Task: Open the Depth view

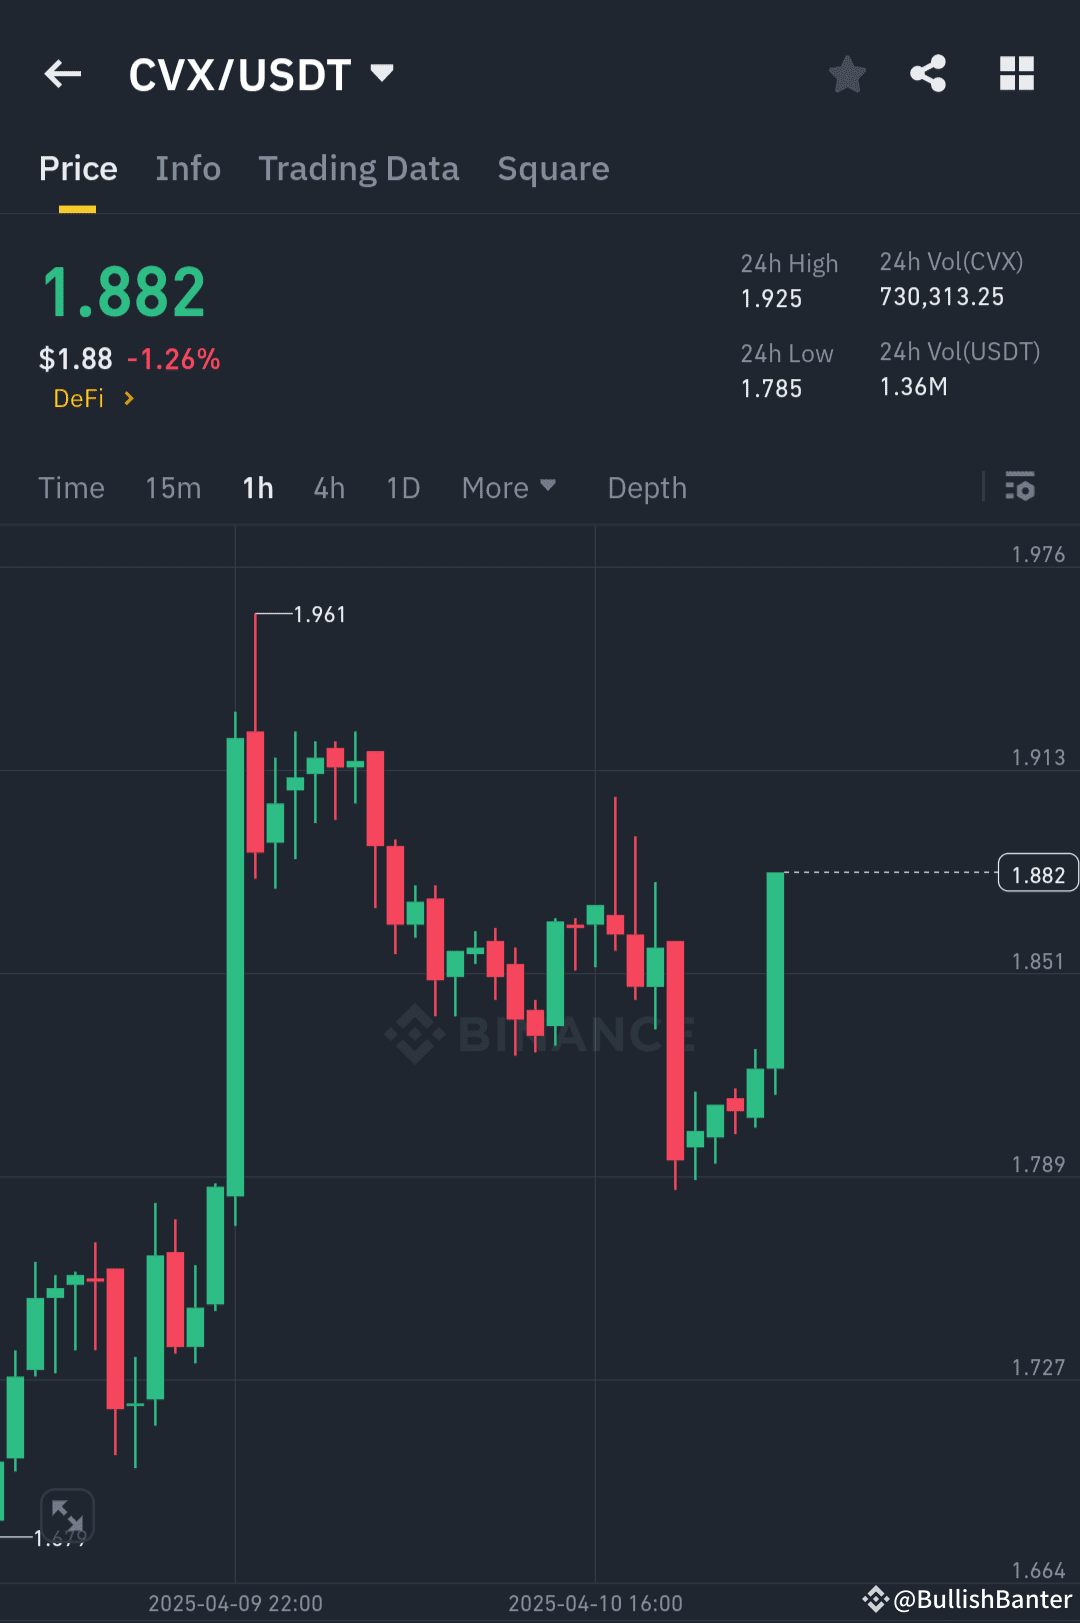Action: 646,487
